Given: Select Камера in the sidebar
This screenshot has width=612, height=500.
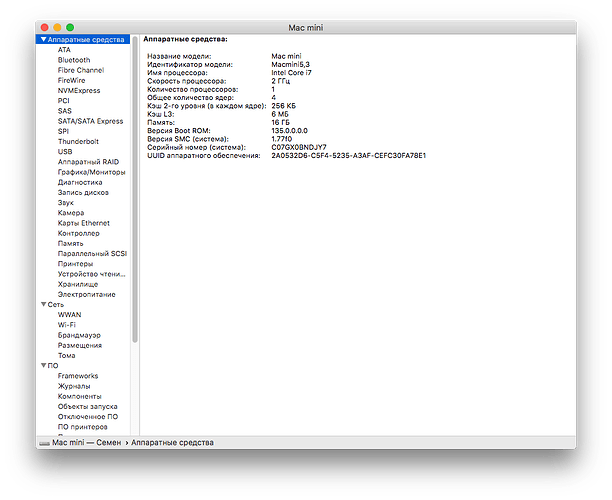Looking at the screenshot, I should coord(71,213).
